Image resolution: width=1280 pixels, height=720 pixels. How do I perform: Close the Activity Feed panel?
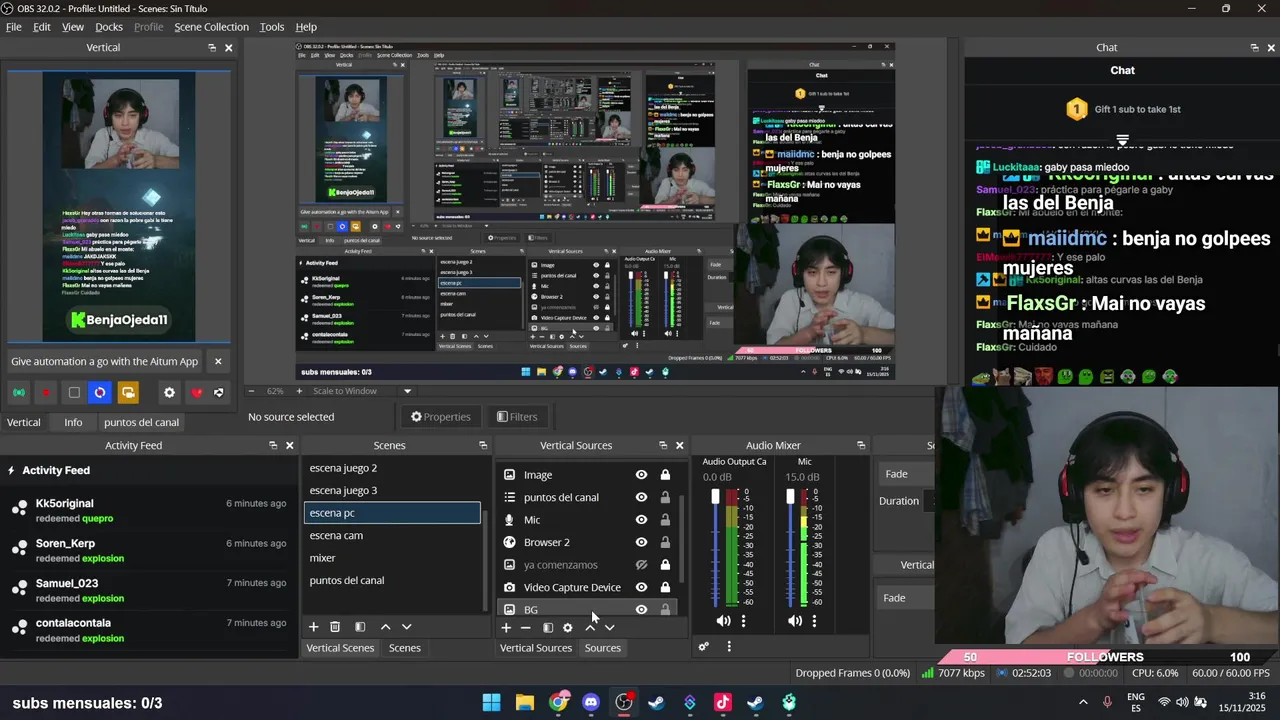pos(290,445)
